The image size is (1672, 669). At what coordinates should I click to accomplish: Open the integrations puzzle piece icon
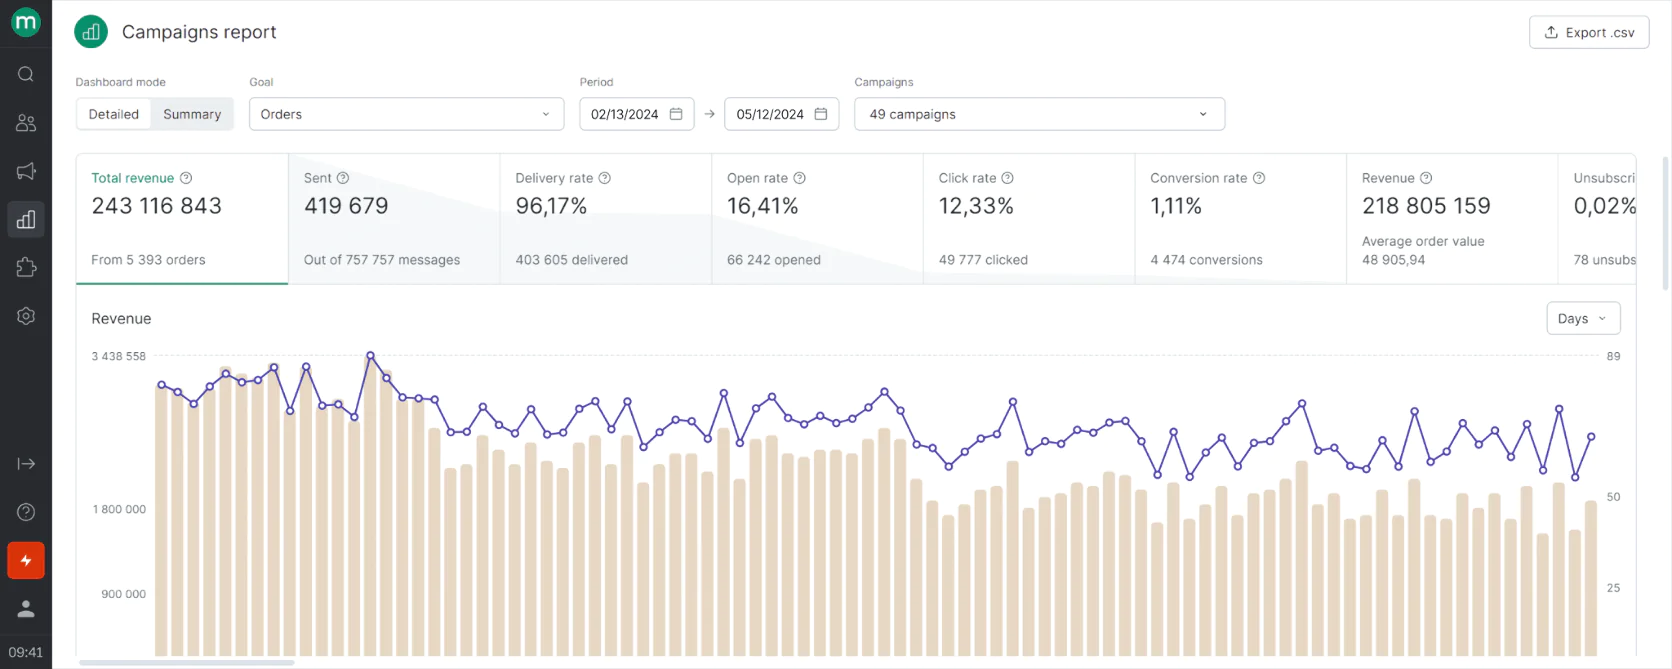pyautogui.click(x=26, y=267)
